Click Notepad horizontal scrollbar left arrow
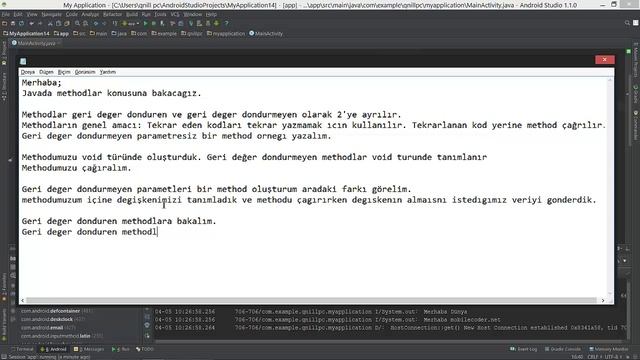This screenshot has height=360, width=640. click(22, 300)
